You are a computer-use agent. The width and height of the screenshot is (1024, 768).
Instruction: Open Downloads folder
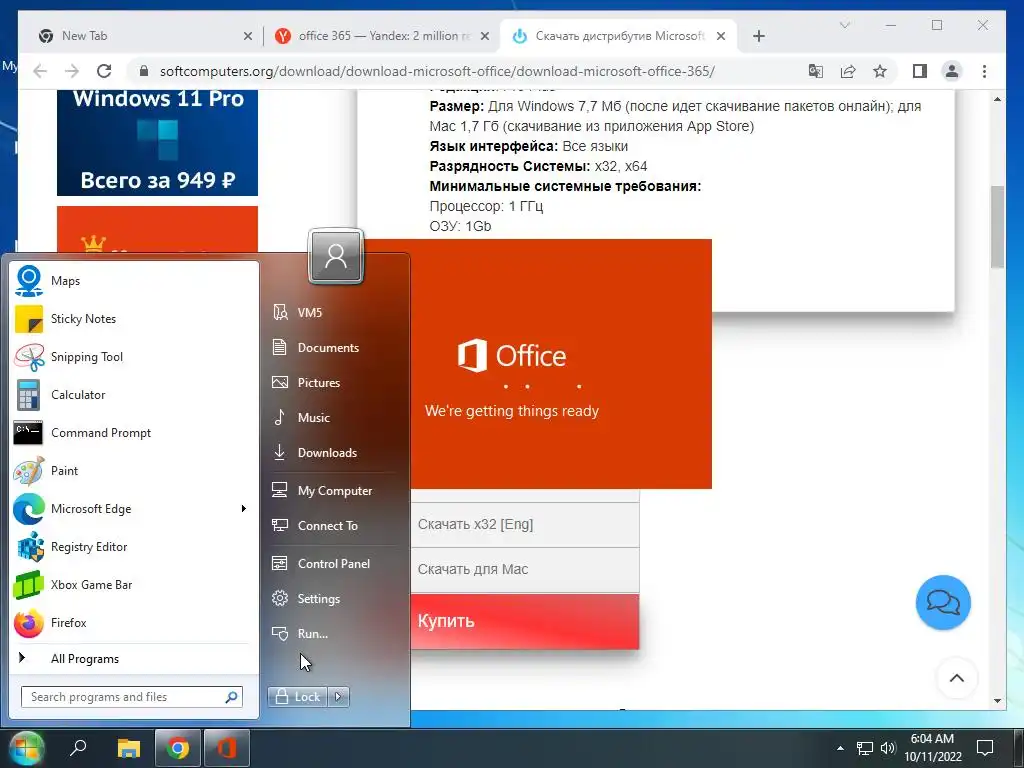(334, 453)
